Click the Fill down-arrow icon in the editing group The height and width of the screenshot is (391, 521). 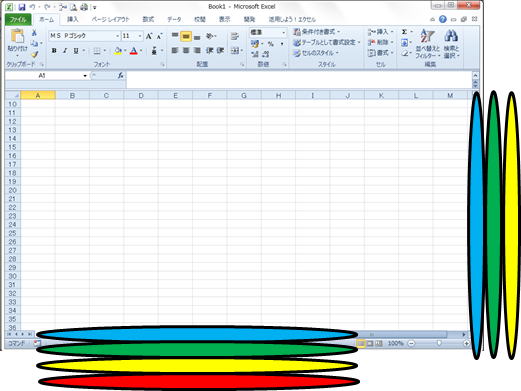[404, 43]
